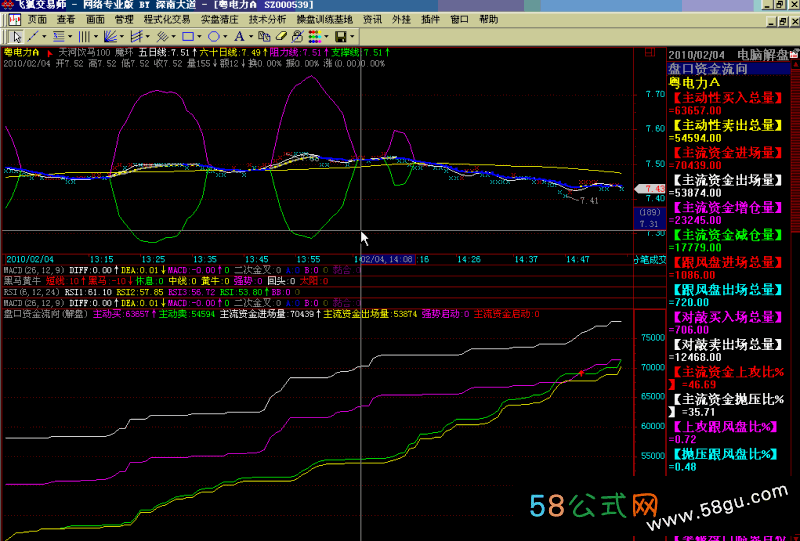This screenshot has width=800, height=541.
Task: Select the arrow pointer tool
Action: [x=16, y=37]
